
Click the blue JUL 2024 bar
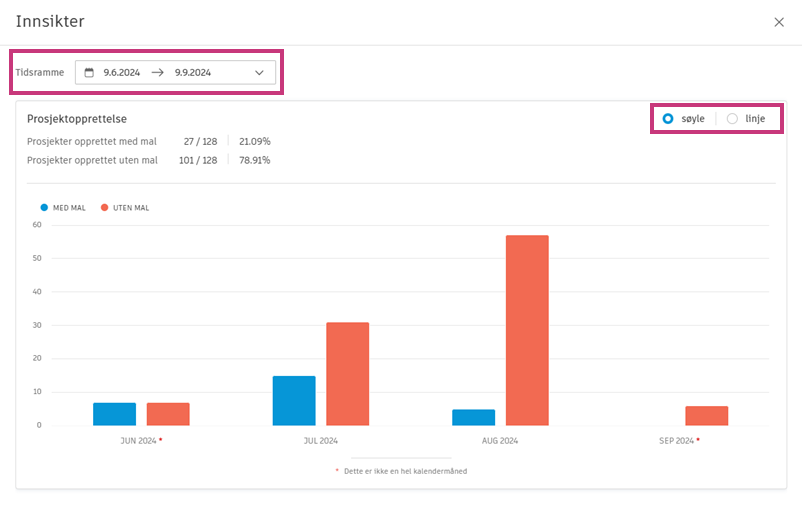(x=294, y=401)
